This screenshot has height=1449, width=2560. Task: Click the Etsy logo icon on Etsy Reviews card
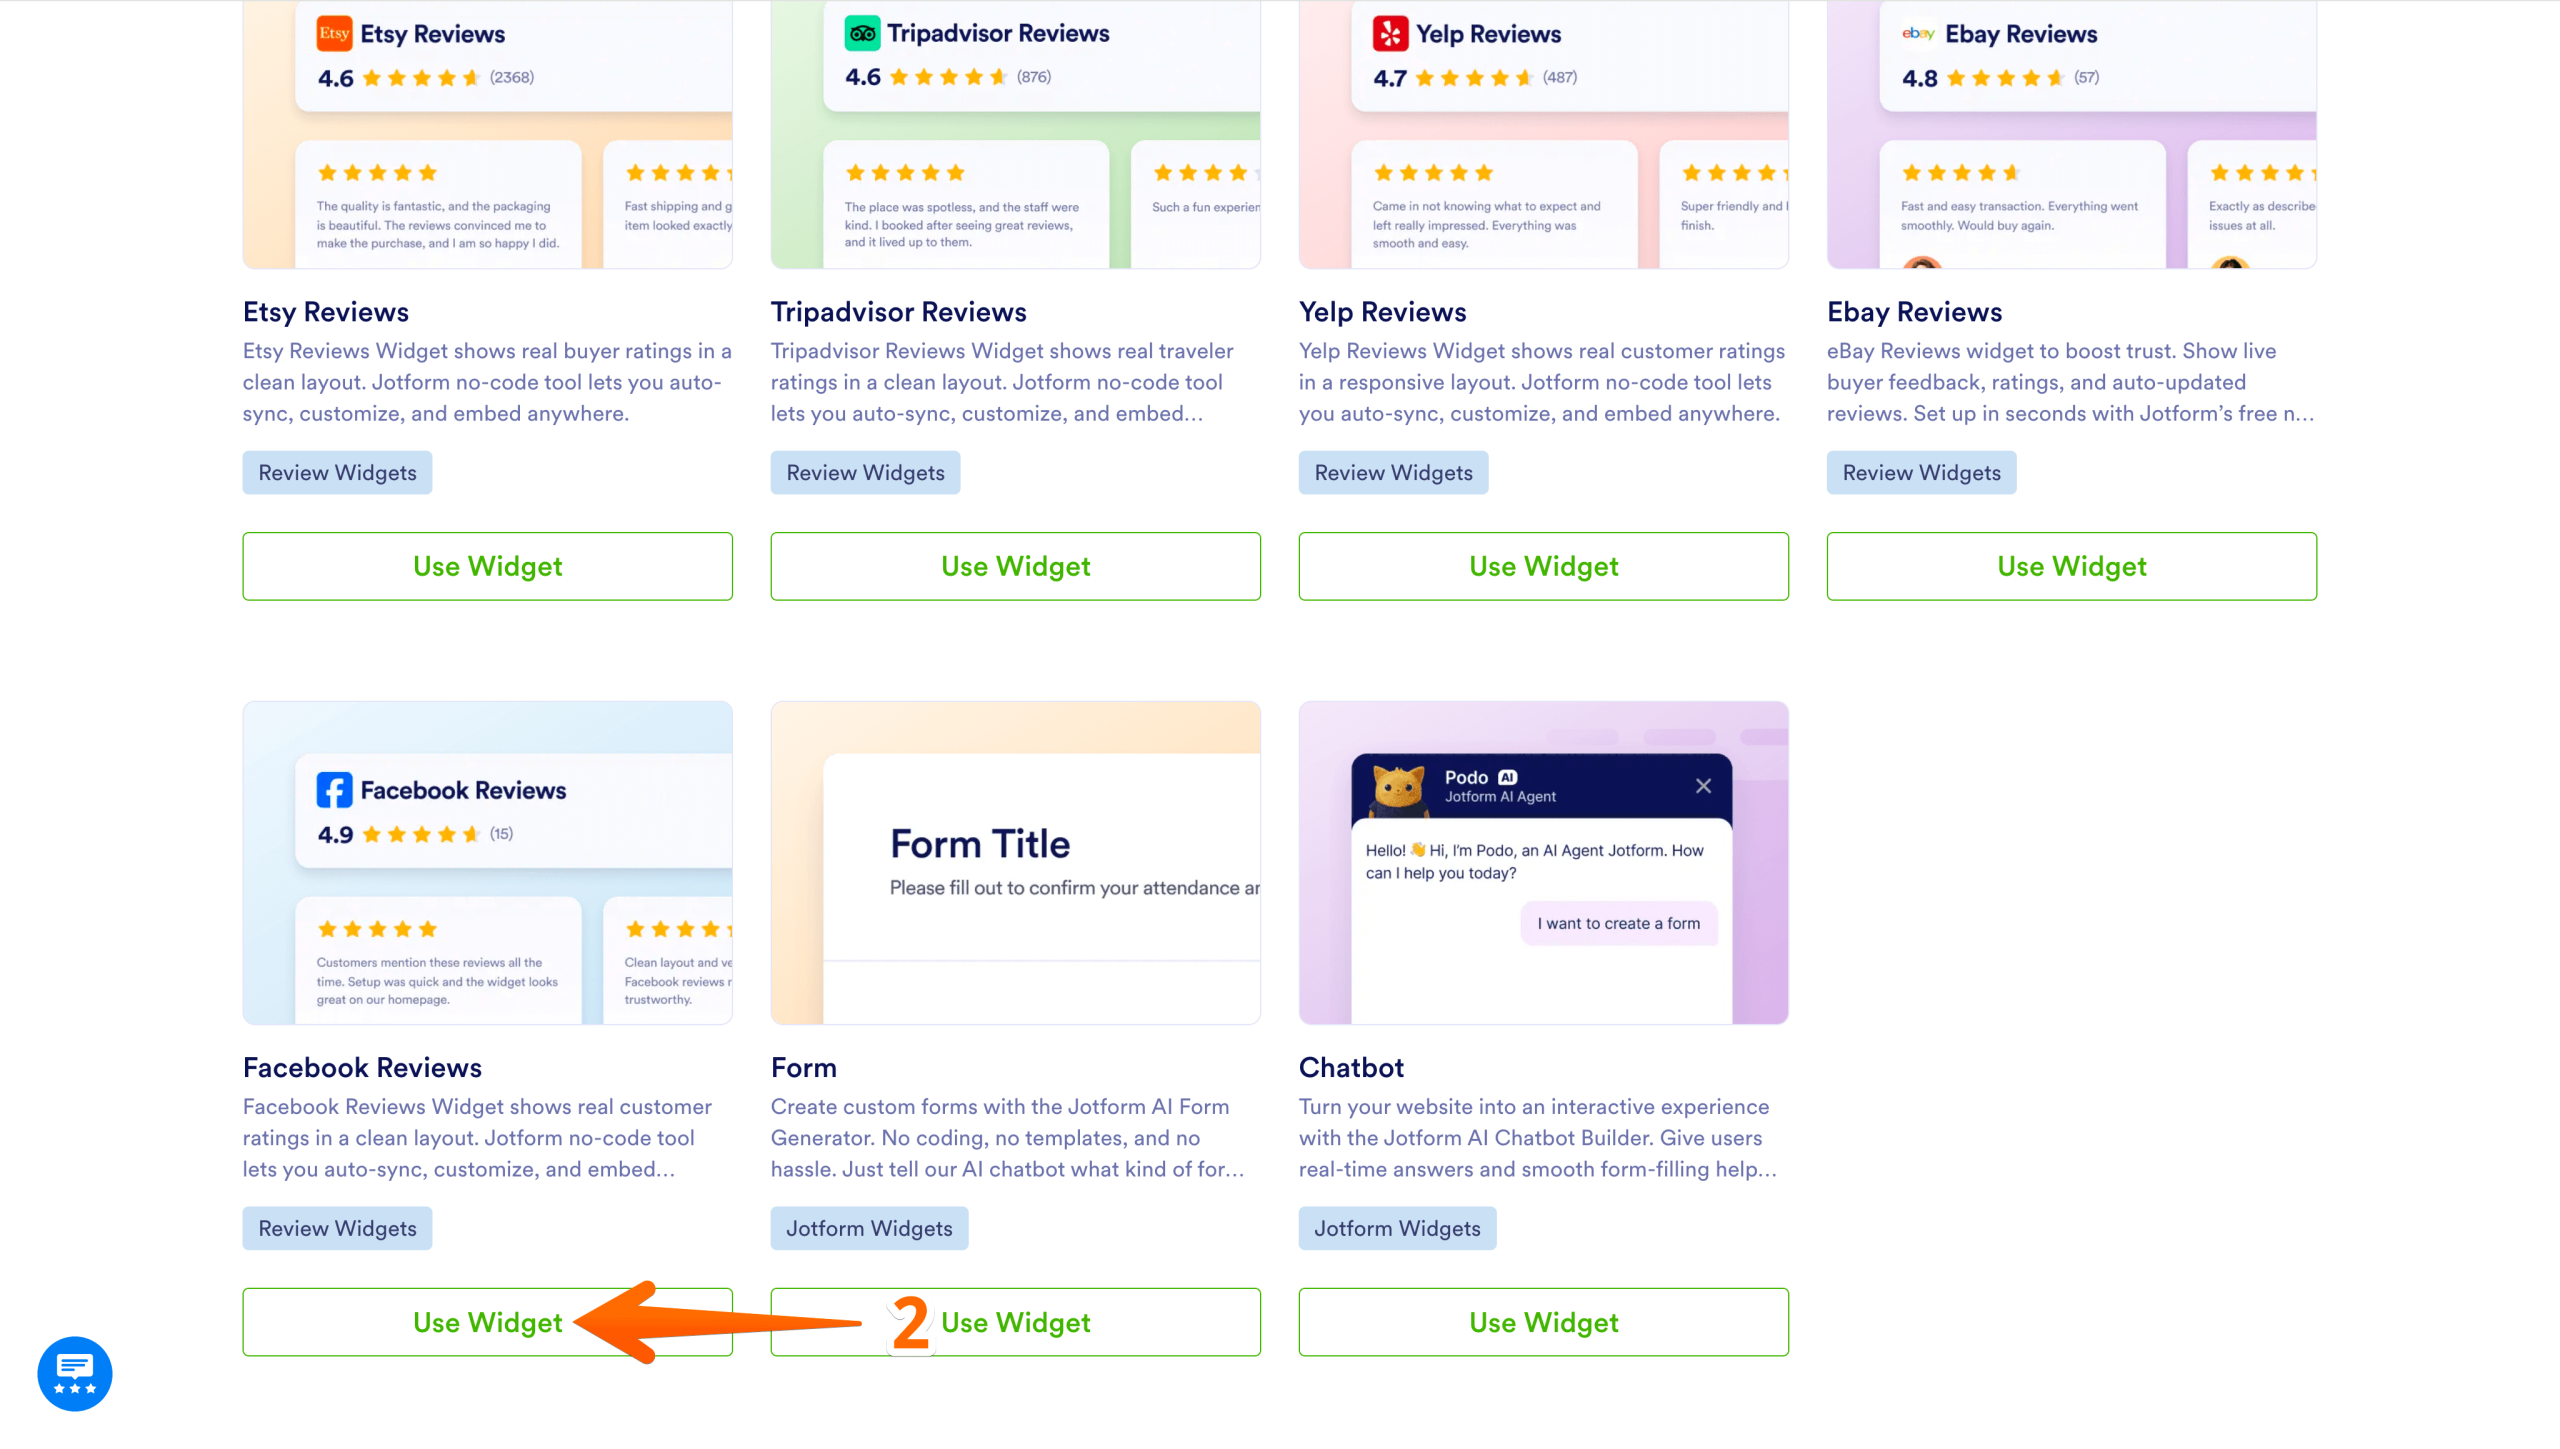pyautogui.click(x=335, y=33)
